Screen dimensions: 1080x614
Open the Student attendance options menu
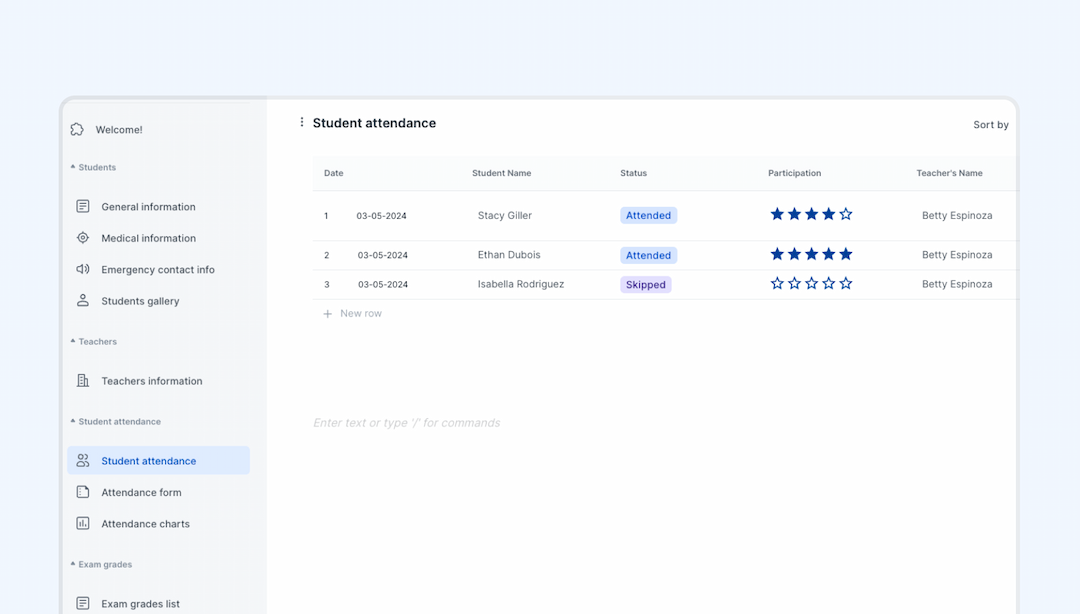click(302, 121)
